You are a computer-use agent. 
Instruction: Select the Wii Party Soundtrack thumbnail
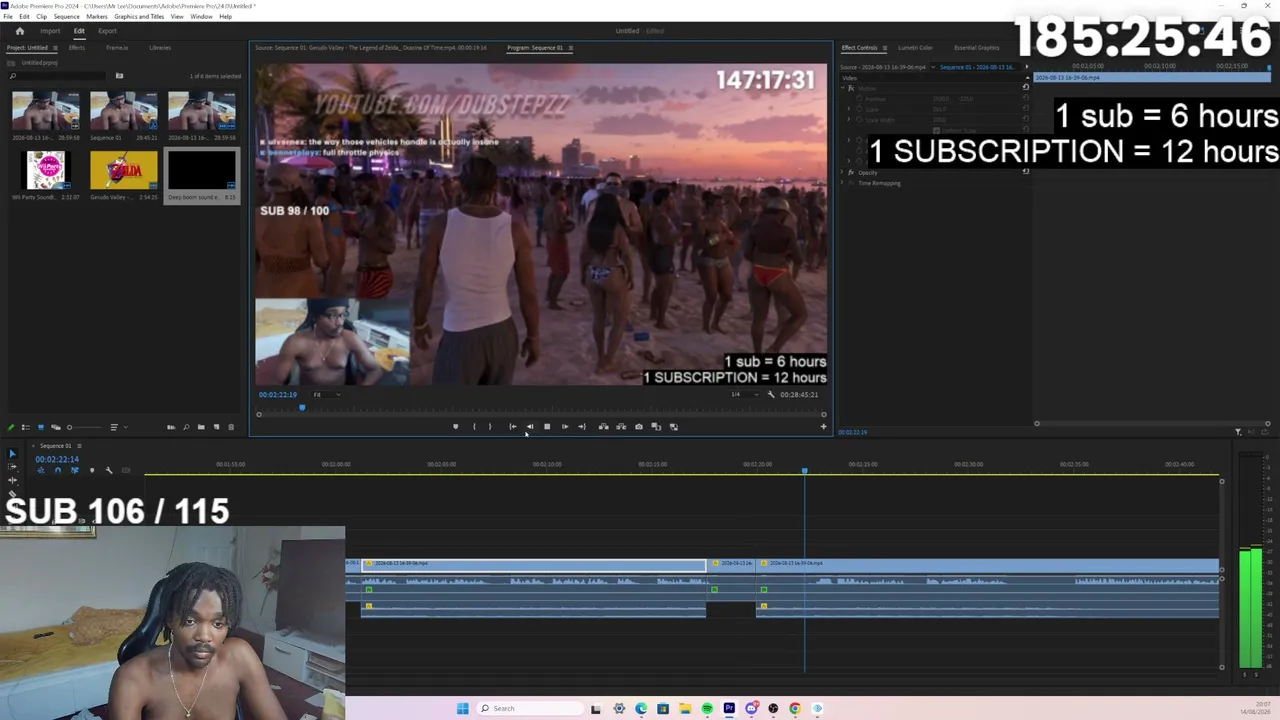tap(46, 170)
